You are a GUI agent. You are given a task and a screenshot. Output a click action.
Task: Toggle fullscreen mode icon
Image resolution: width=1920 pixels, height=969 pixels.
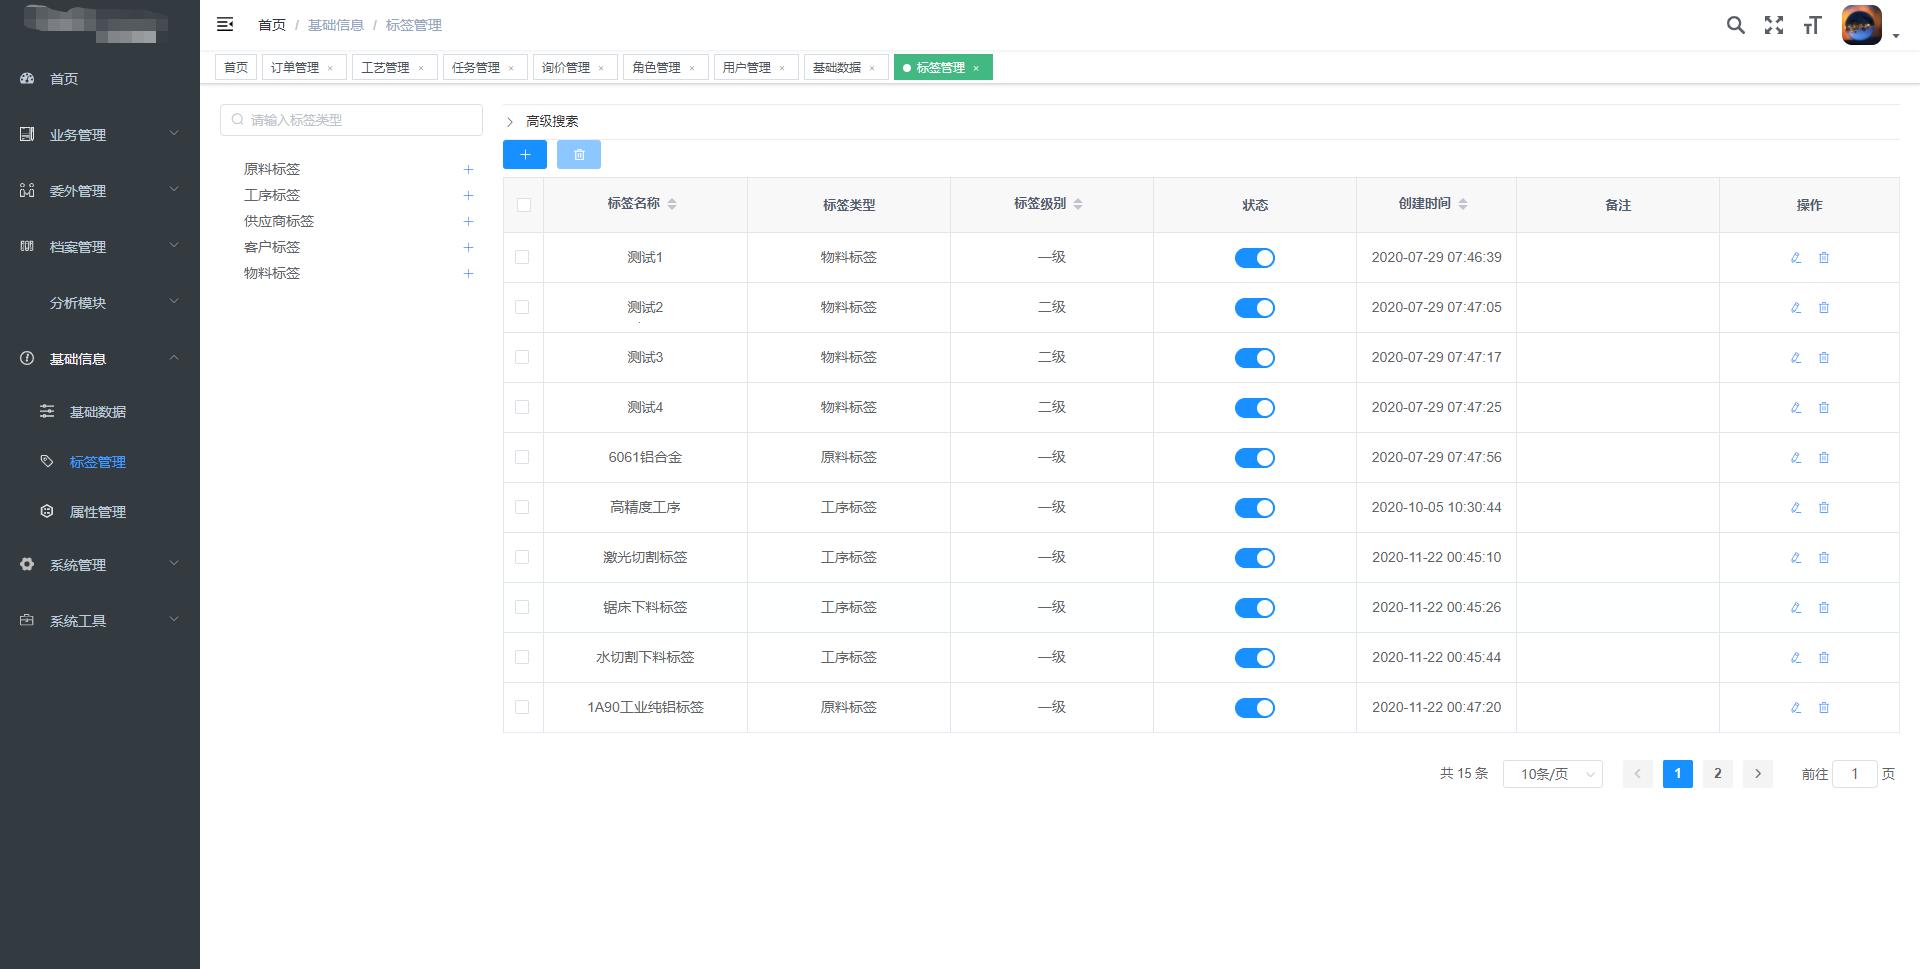click(x=1774, y=25)
